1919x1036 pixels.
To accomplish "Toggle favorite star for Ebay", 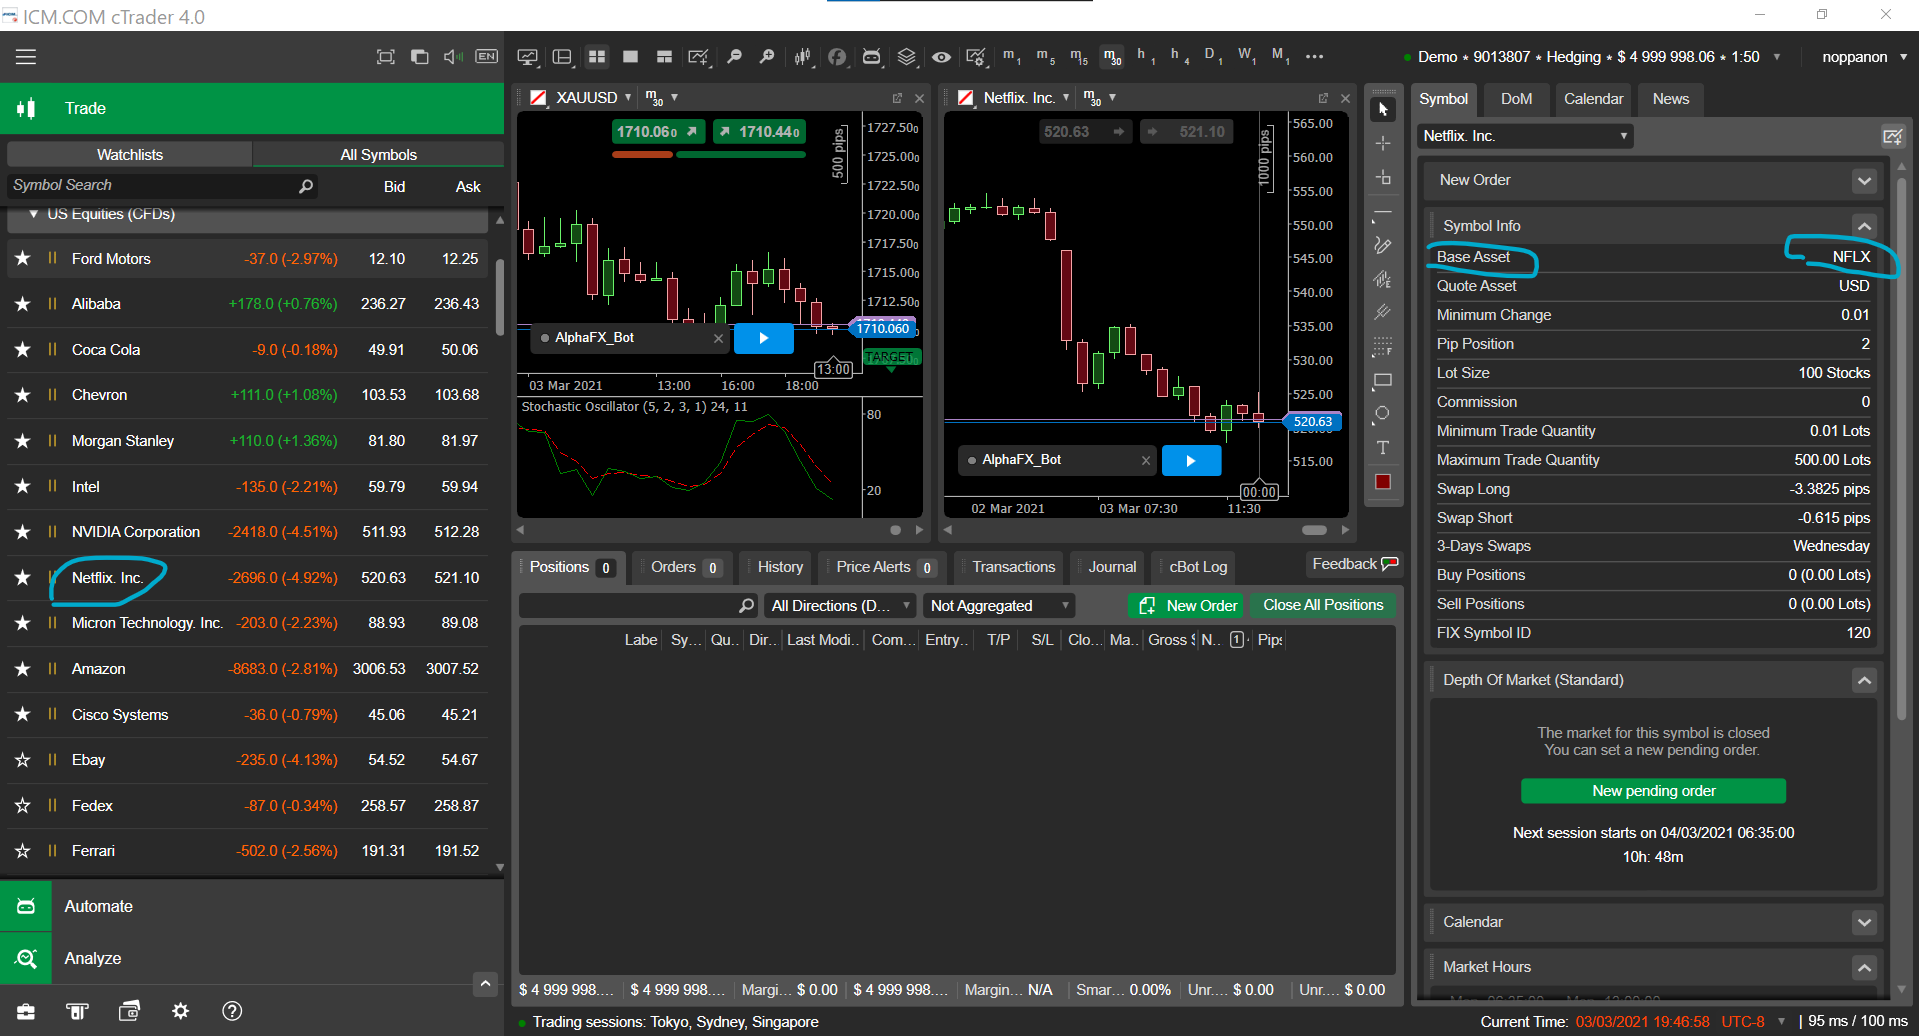I will tap(22, 760).
